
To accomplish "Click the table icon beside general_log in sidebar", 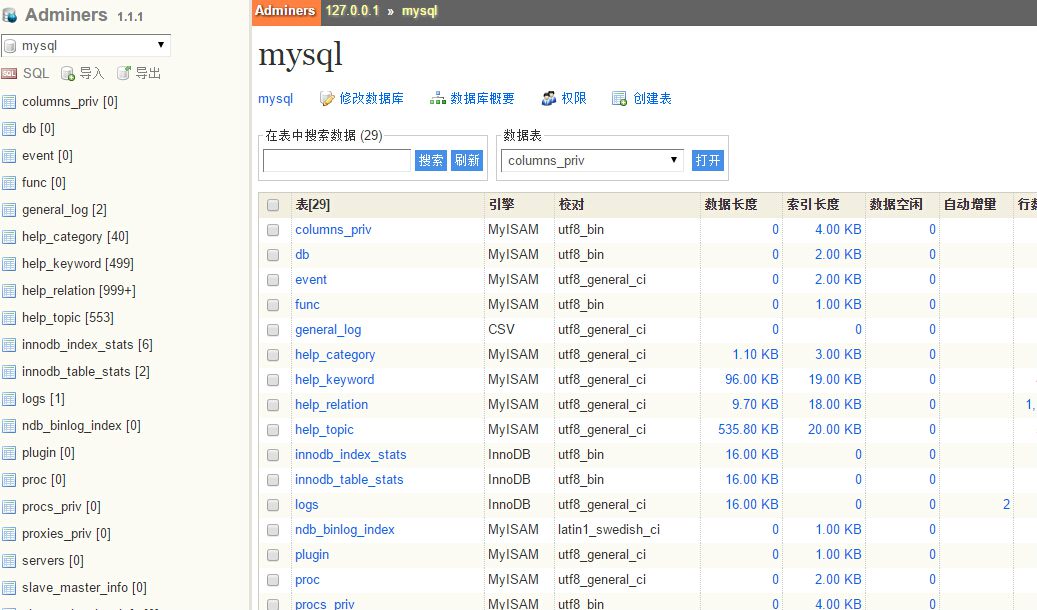I will [9, 210].
